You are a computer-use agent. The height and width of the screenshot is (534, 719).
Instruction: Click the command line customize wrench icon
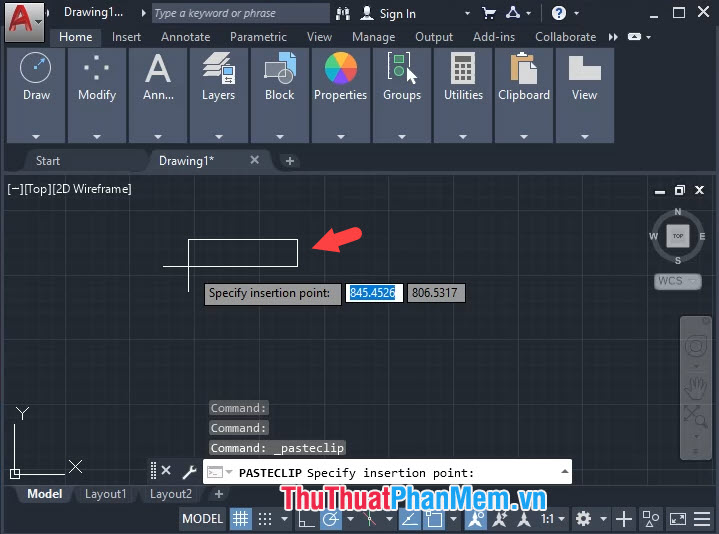[189, 471]
